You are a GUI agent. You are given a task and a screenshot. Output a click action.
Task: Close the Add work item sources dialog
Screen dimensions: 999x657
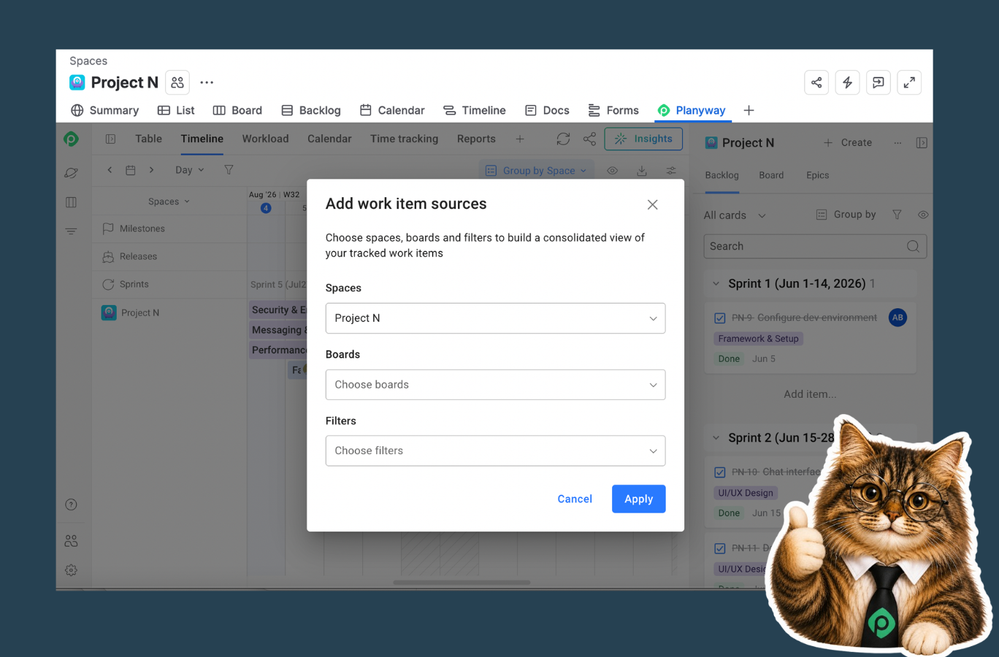[652, 205]
